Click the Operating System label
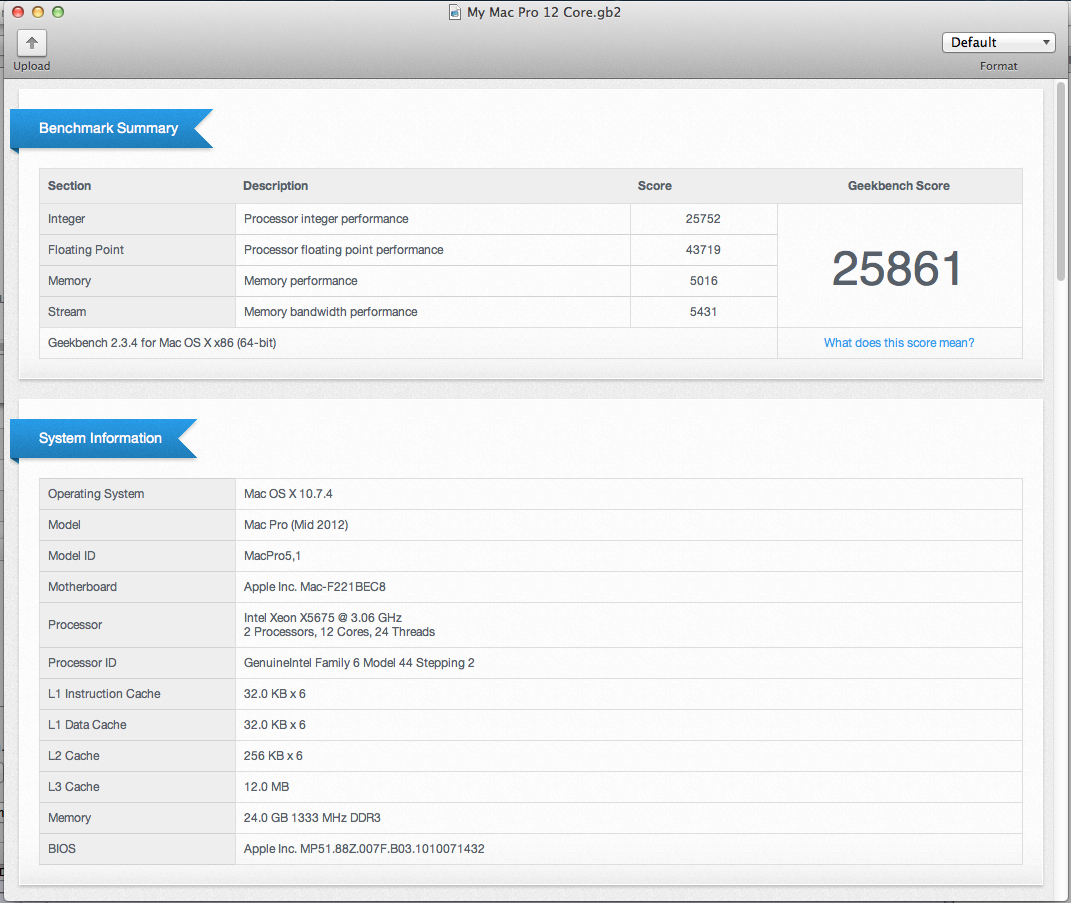Screen dimensions: 1071x903 pos(96,494)
